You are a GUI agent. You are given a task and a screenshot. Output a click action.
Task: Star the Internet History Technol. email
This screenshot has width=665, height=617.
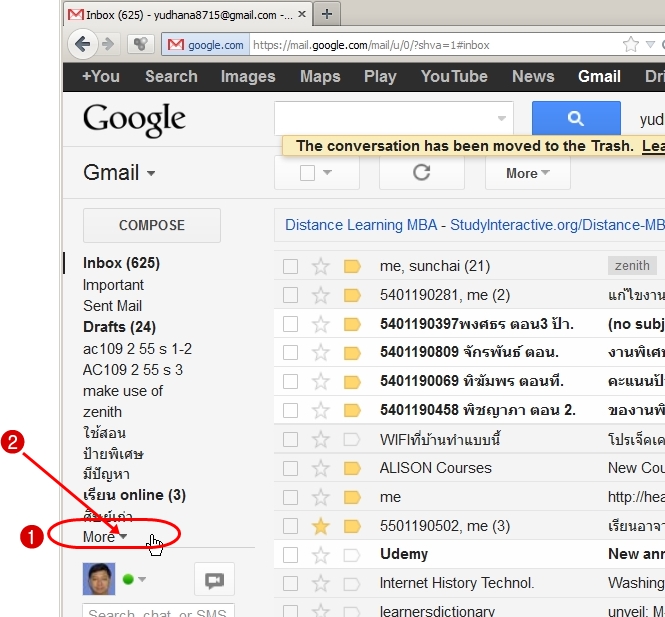(321, 583)
